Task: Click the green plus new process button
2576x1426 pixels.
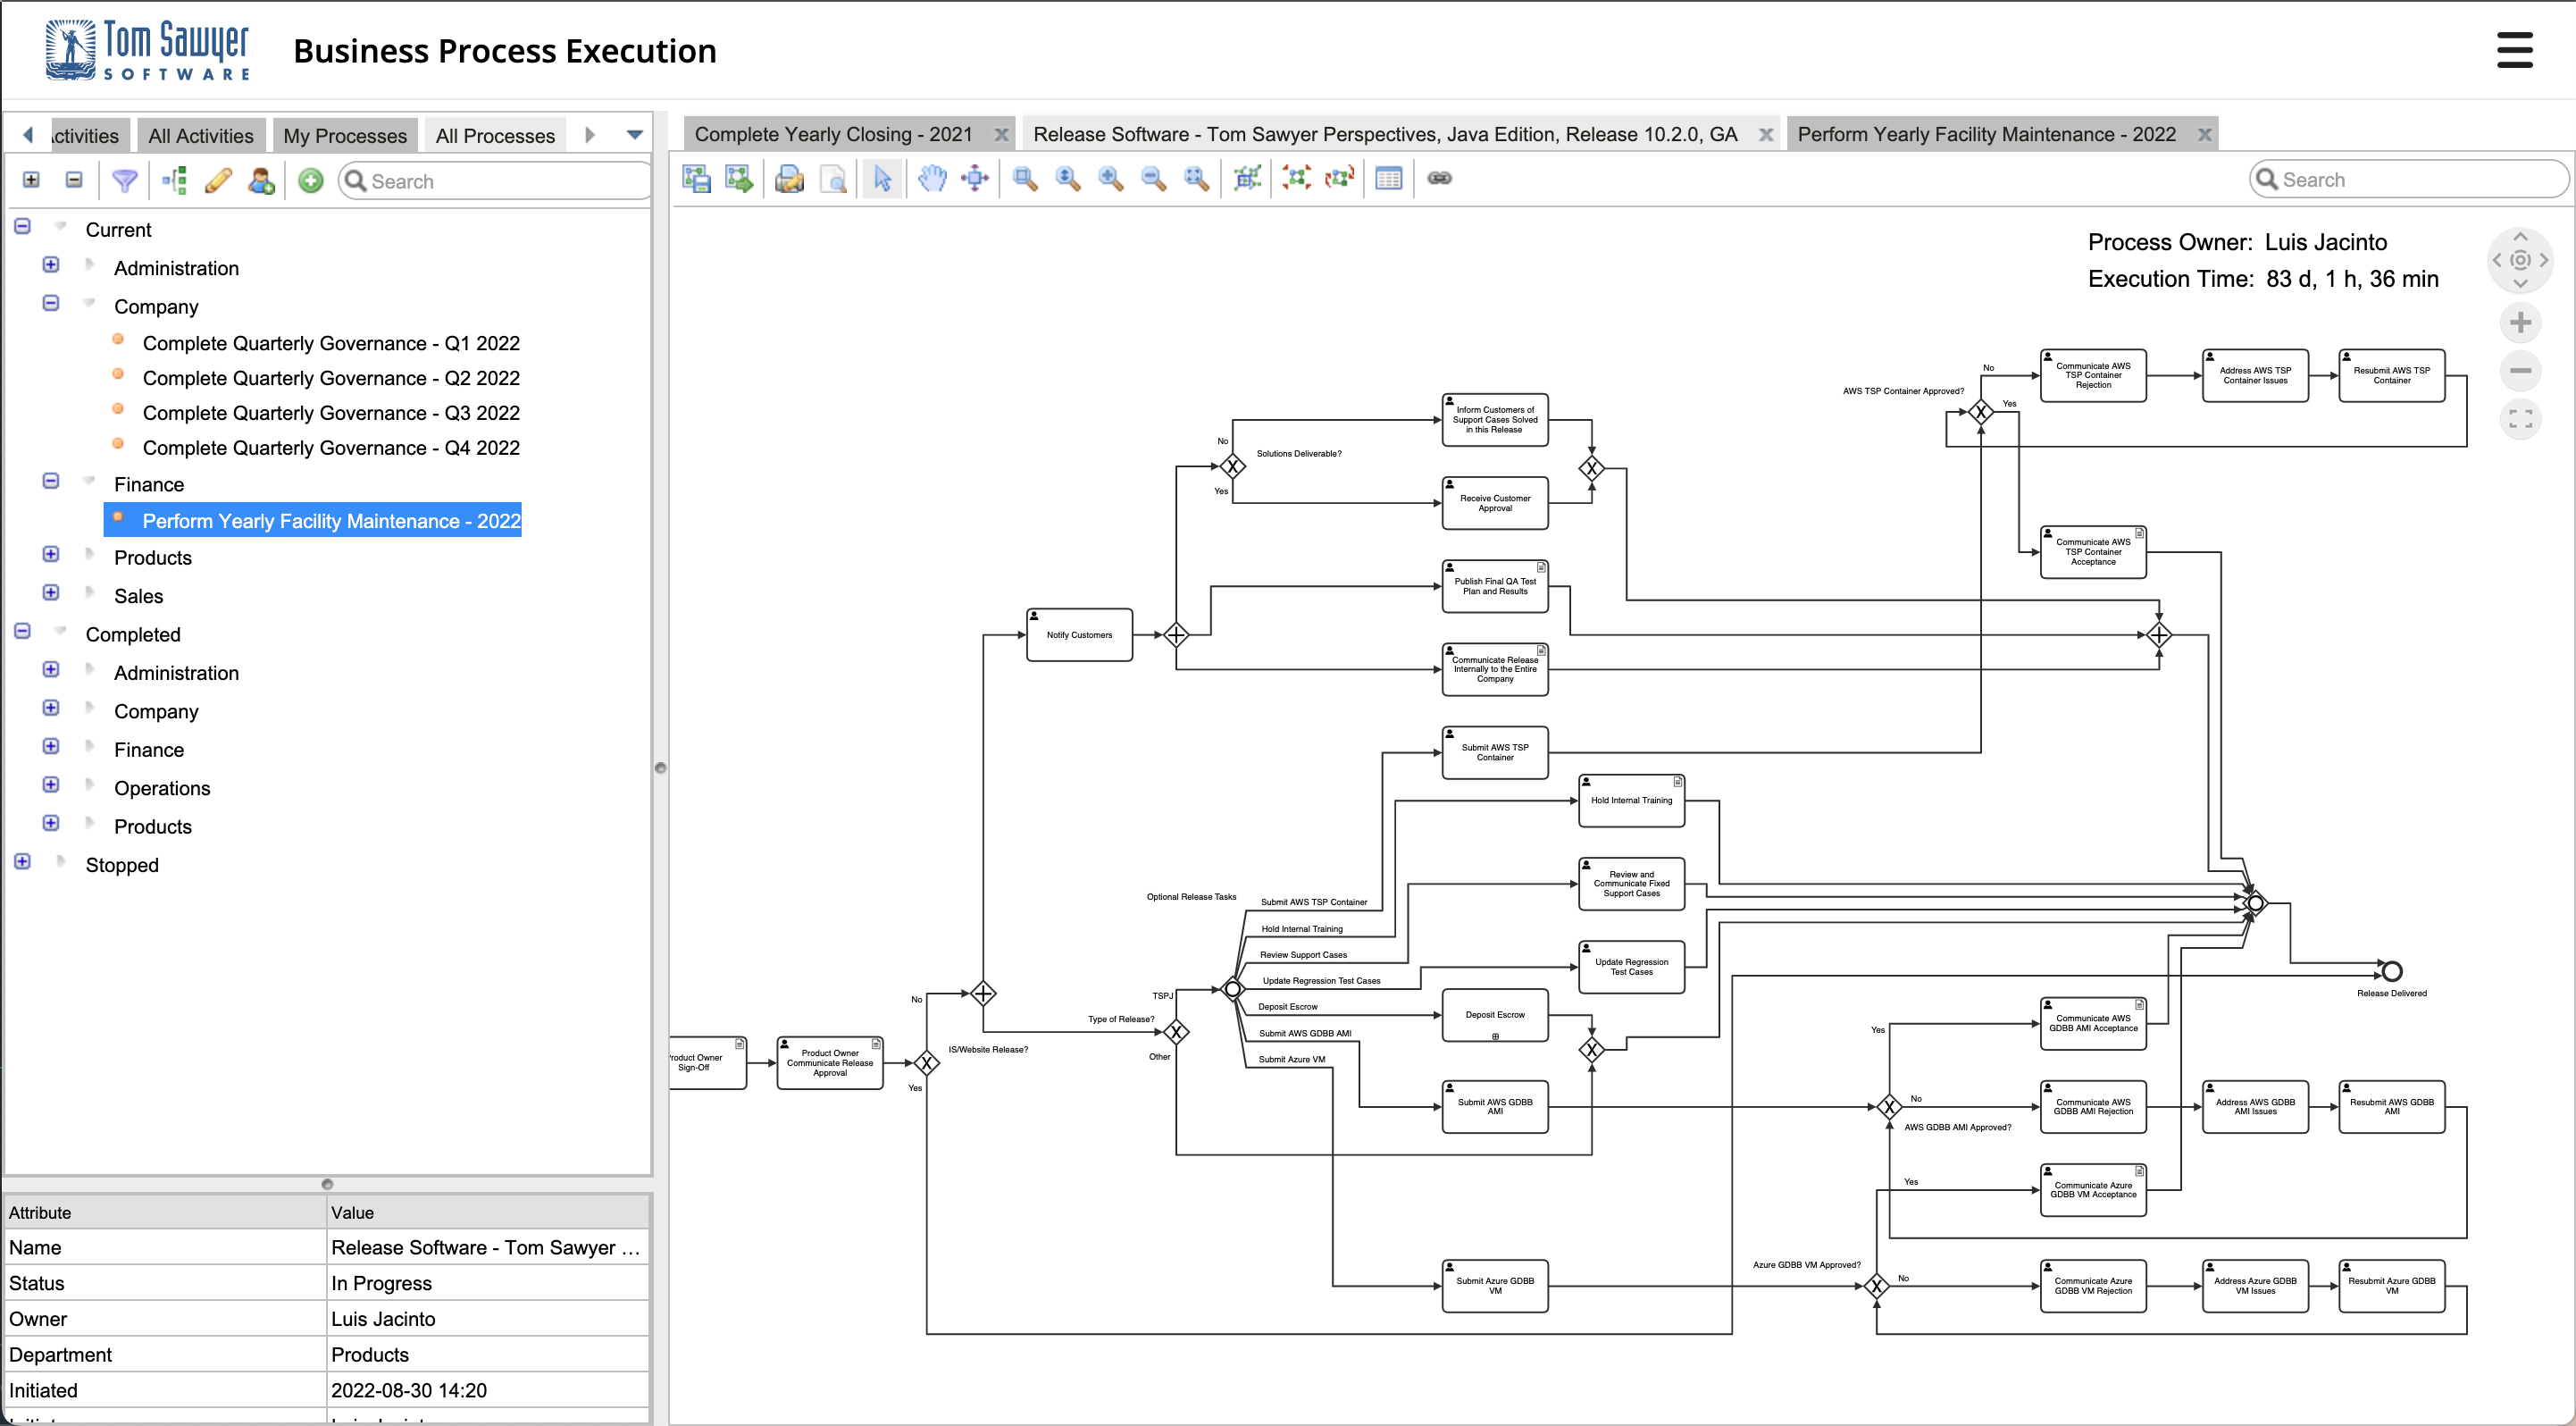Action: click(311, 180)
